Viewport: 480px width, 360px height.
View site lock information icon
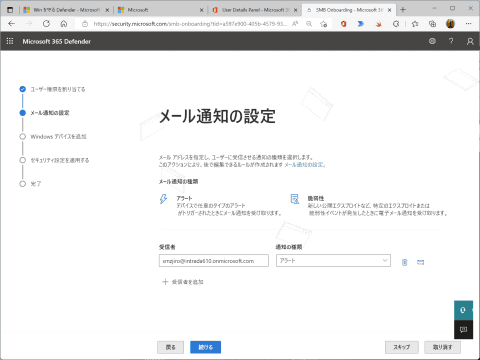click(x=85, y=24)
